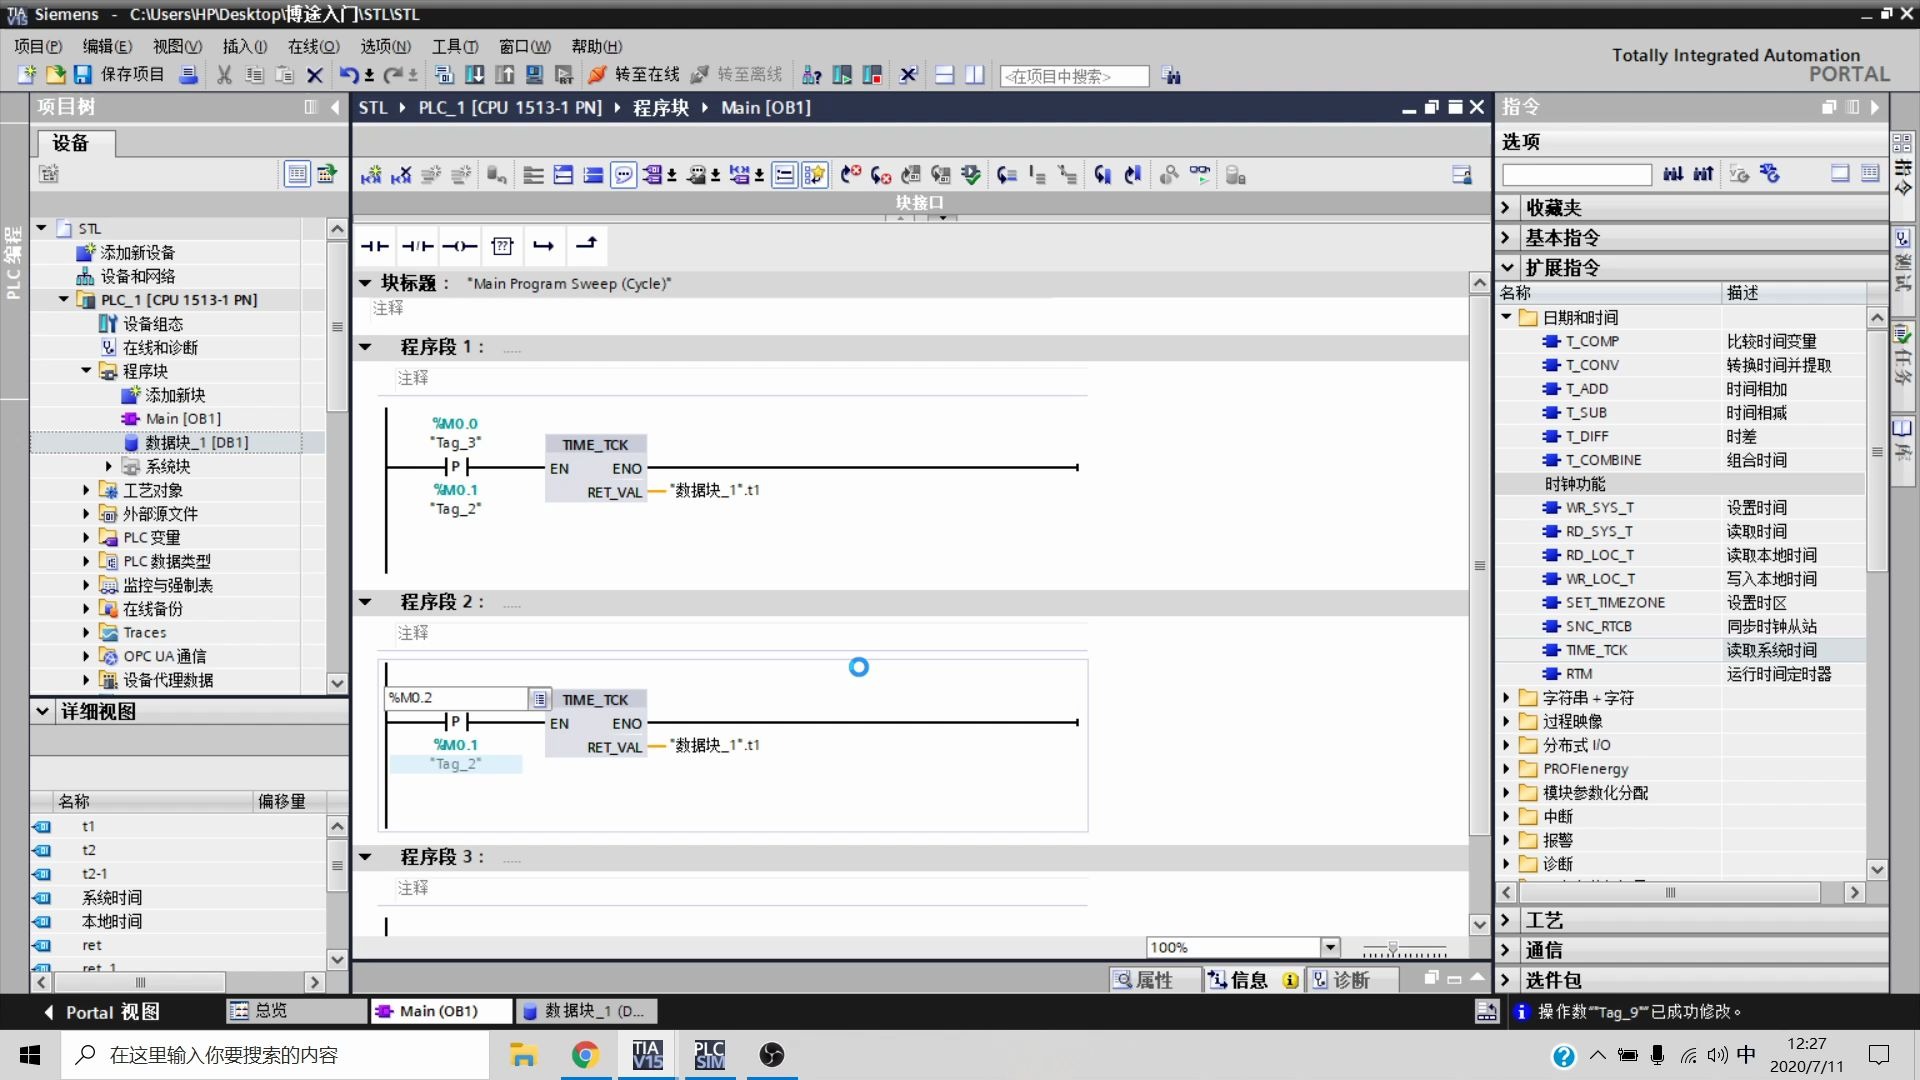This screenshot has height=1080, width=1920.
Task: Expand the 系统块 node
Action: 108,466
